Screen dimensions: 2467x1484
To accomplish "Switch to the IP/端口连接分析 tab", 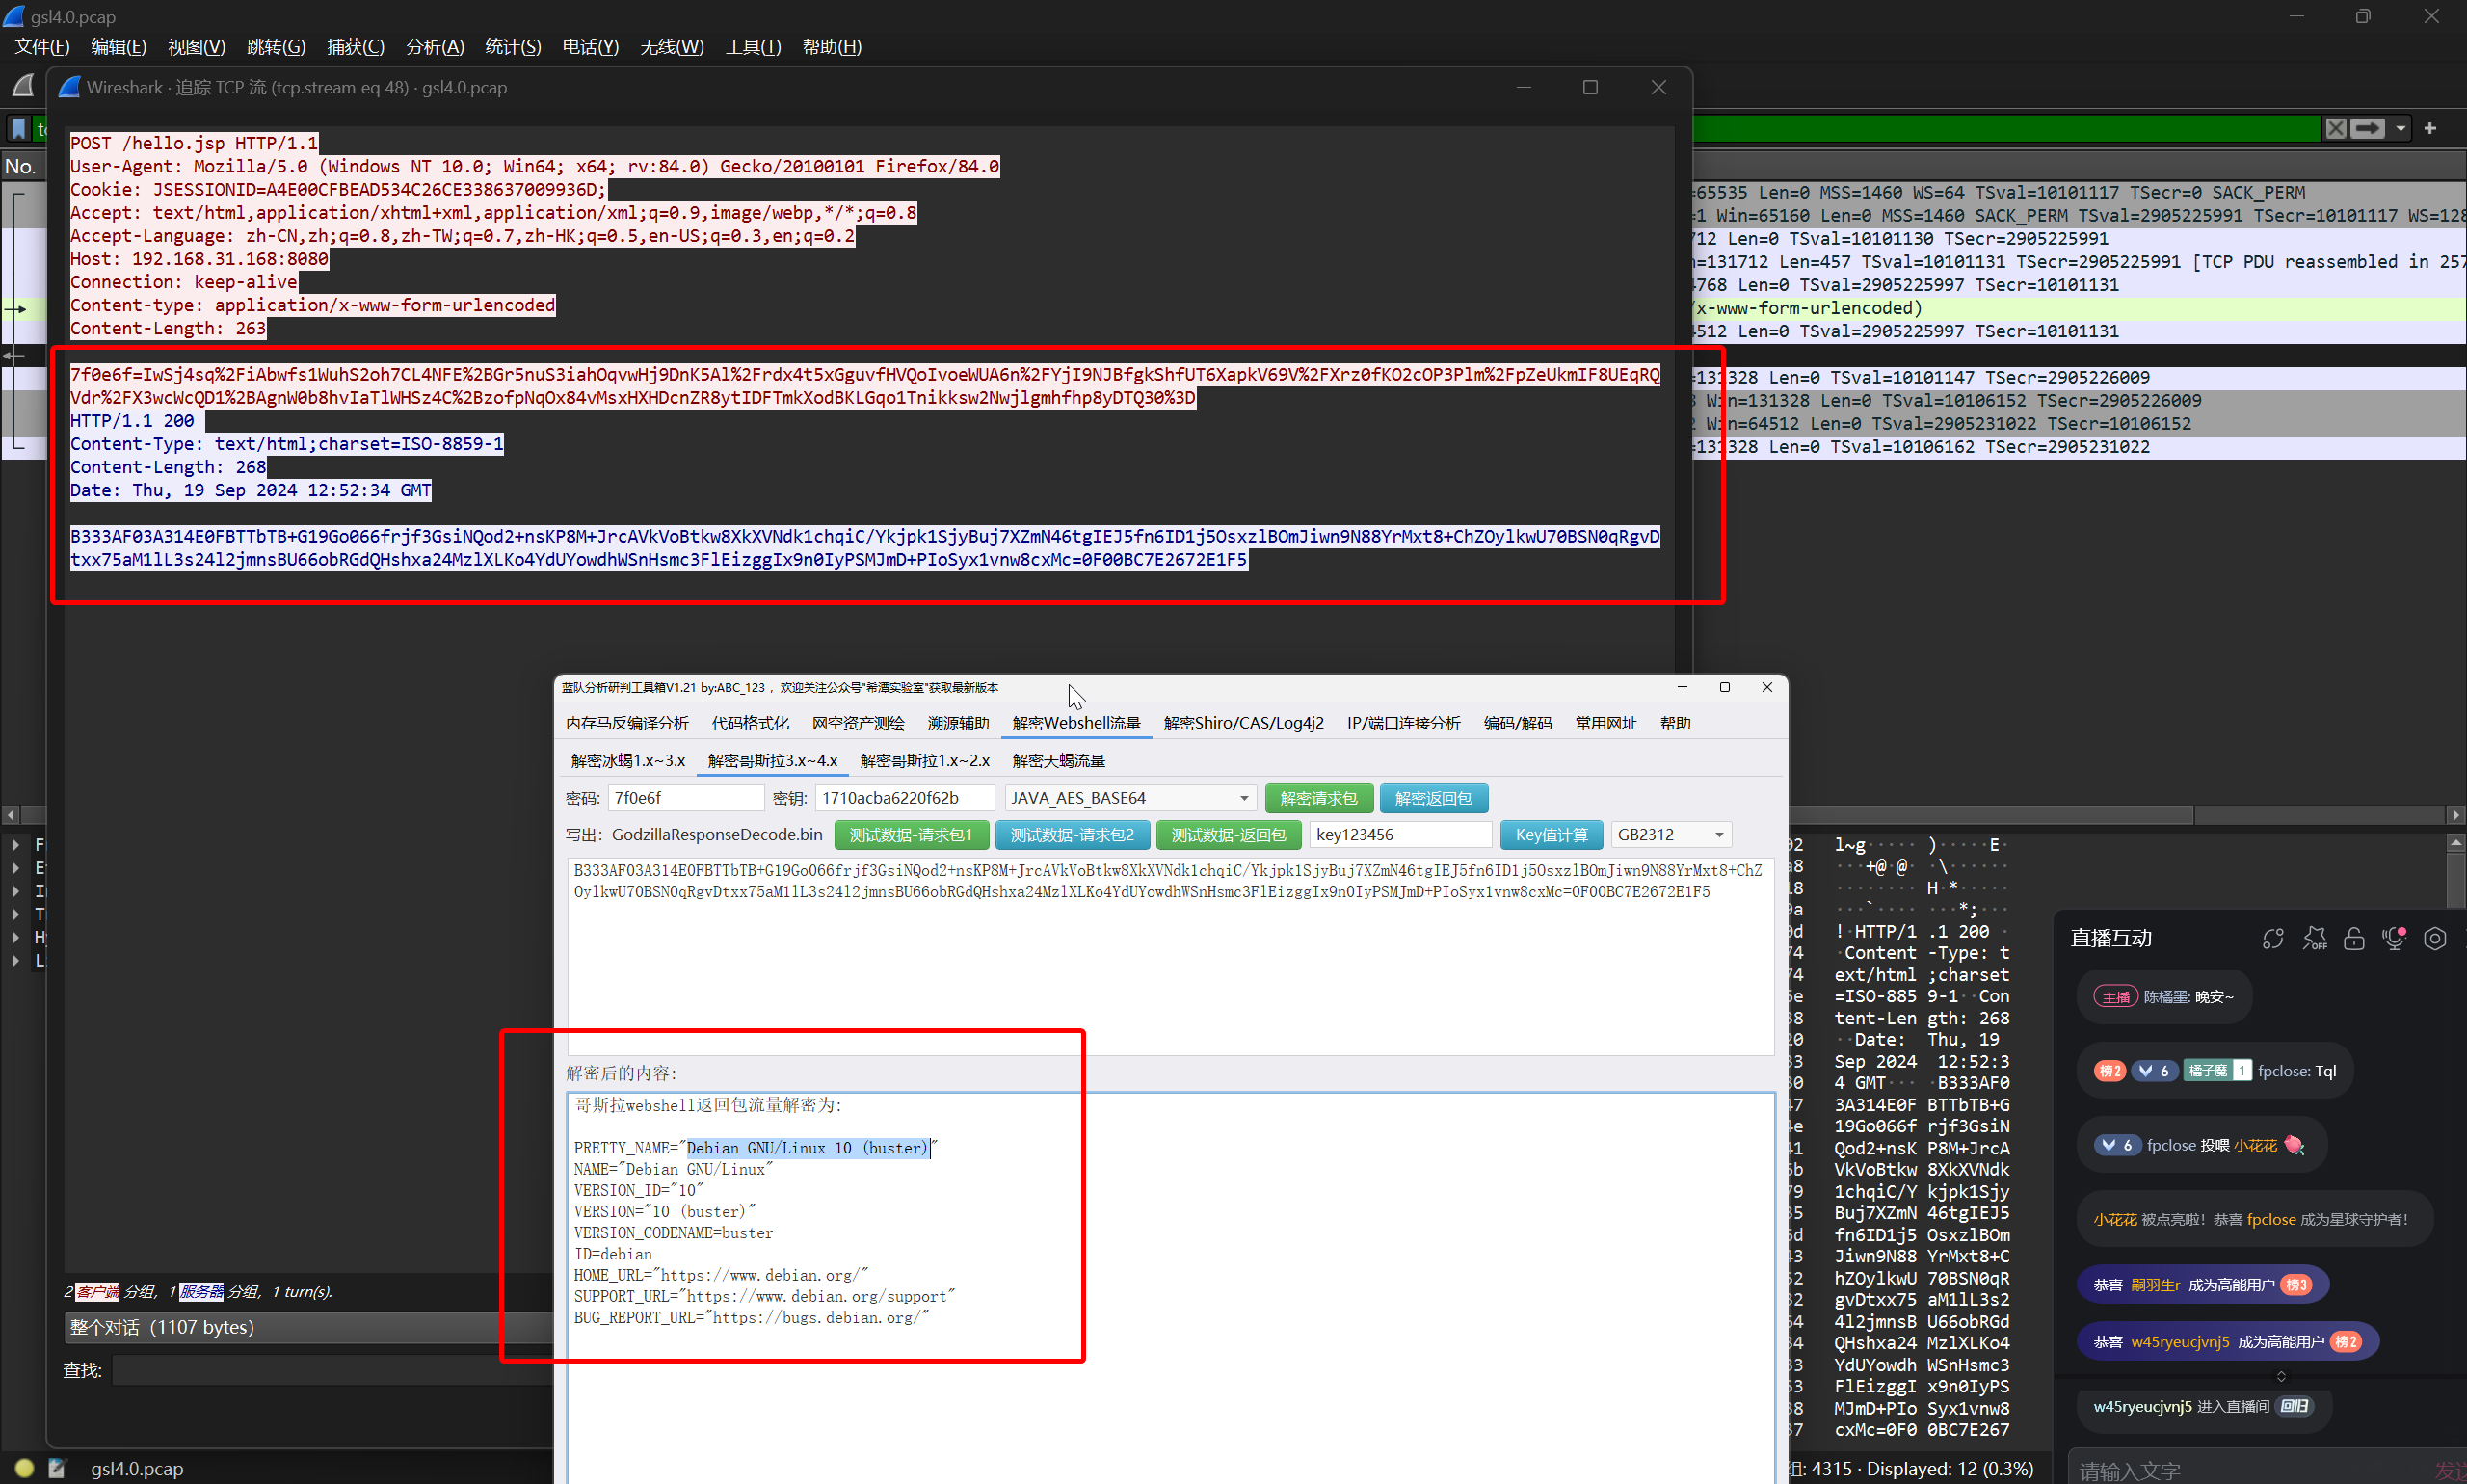I will point(1403,723).
